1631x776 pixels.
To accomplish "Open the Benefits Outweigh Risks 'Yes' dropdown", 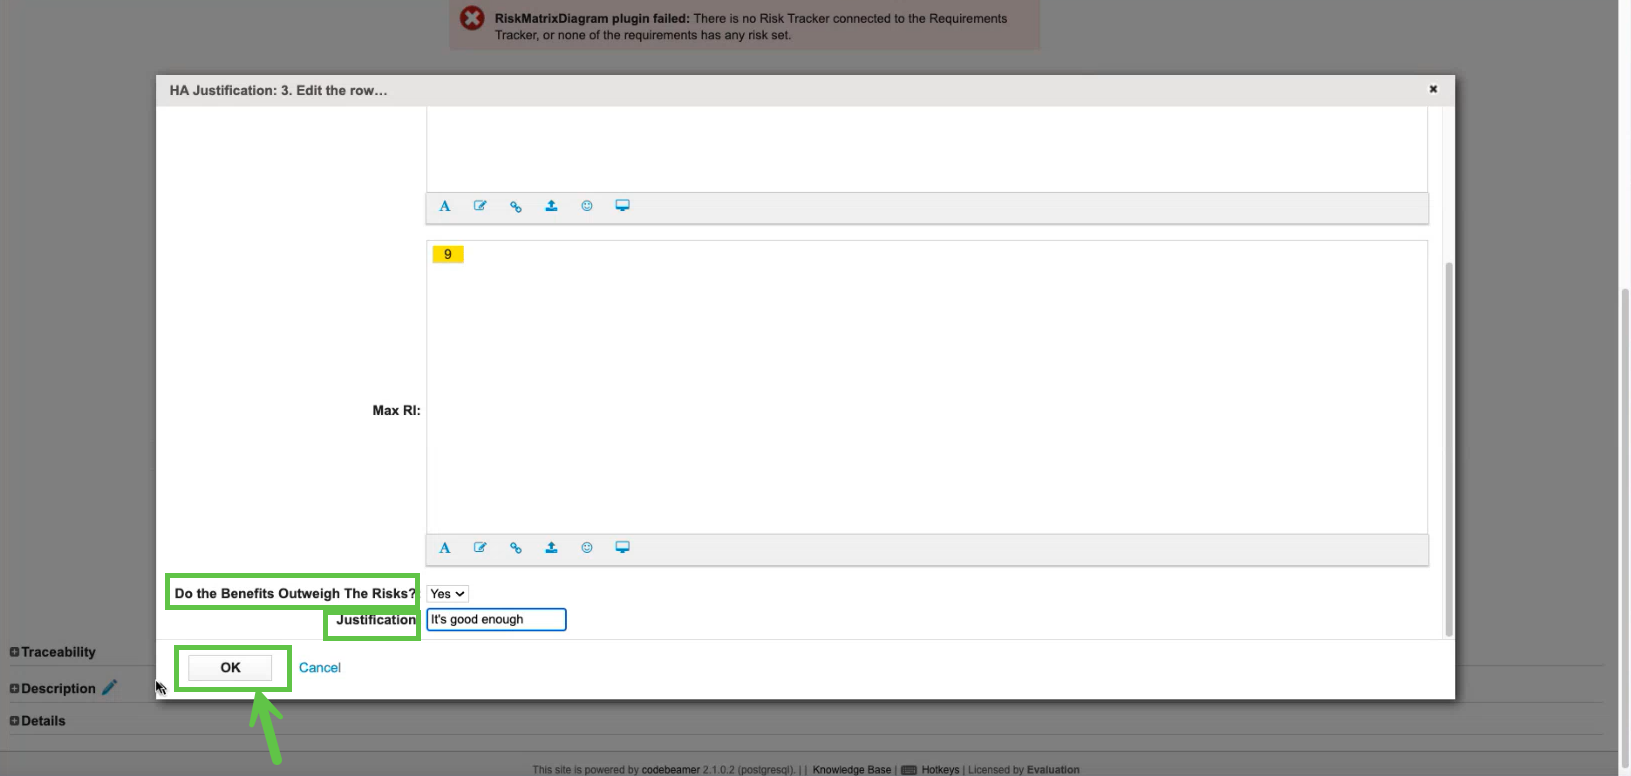I will click(x=447, y=594).
